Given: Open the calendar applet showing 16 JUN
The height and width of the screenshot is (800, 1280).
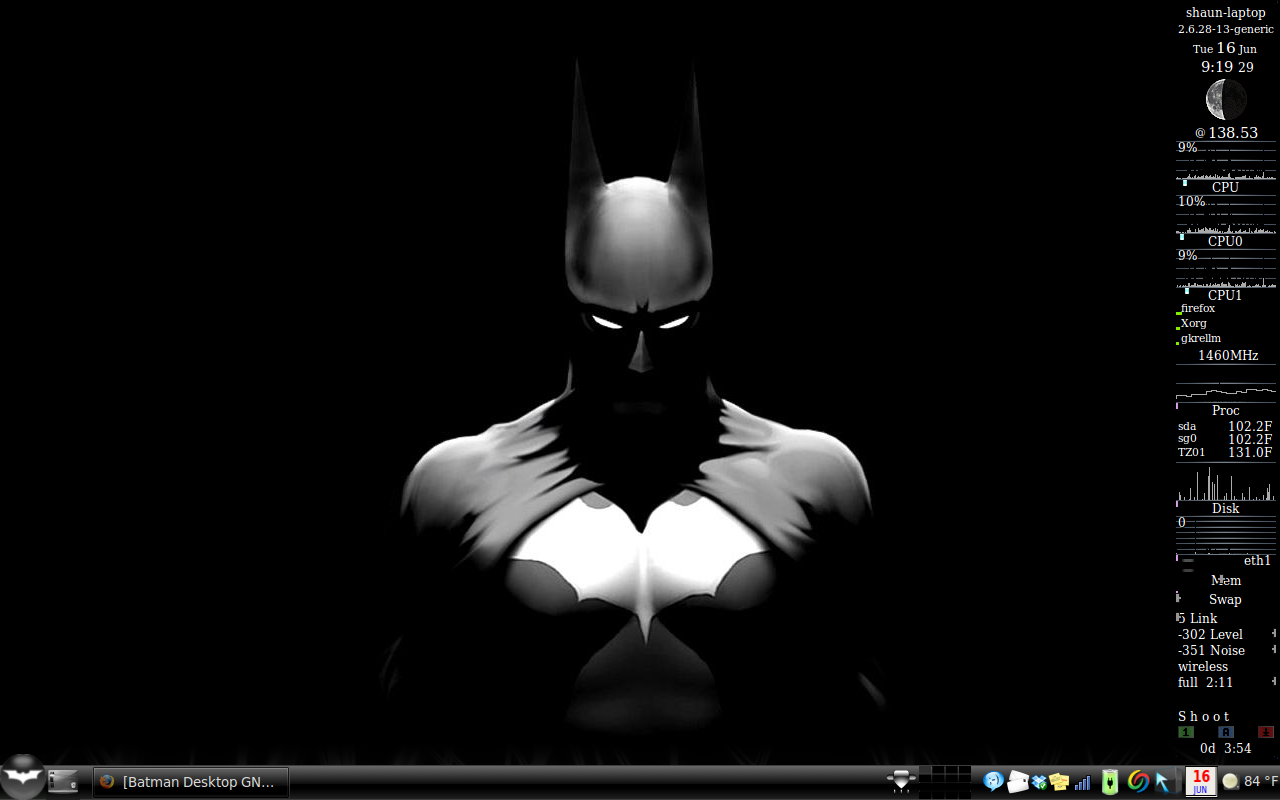Looking at the screenshot, I should (1201, 781).
